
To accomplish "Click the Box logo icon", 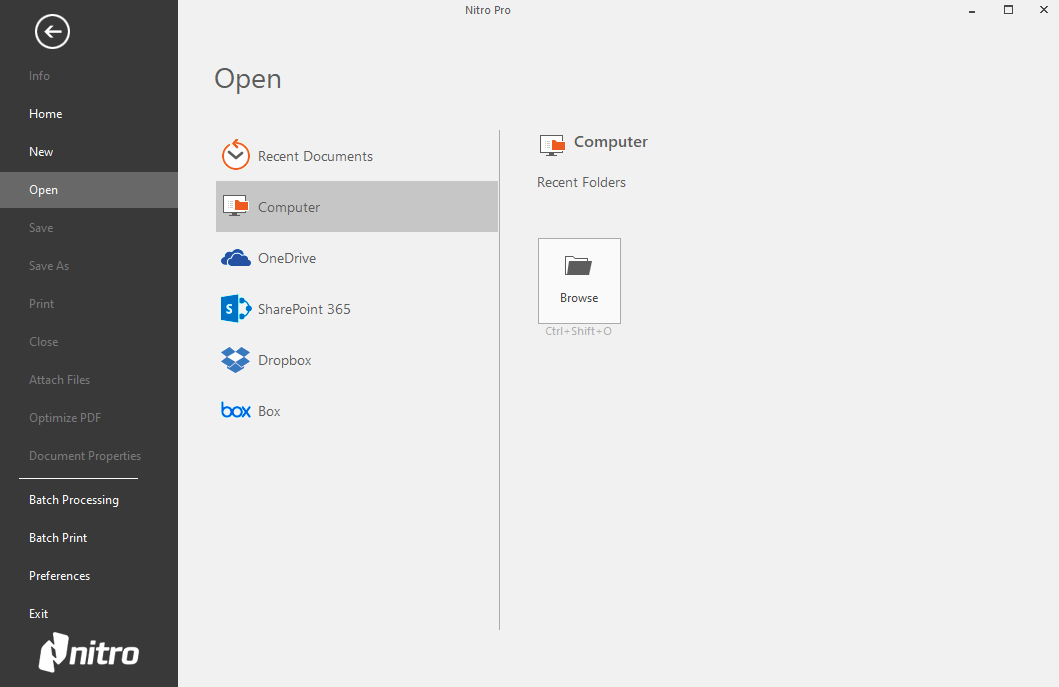I will tap(235, 411).
